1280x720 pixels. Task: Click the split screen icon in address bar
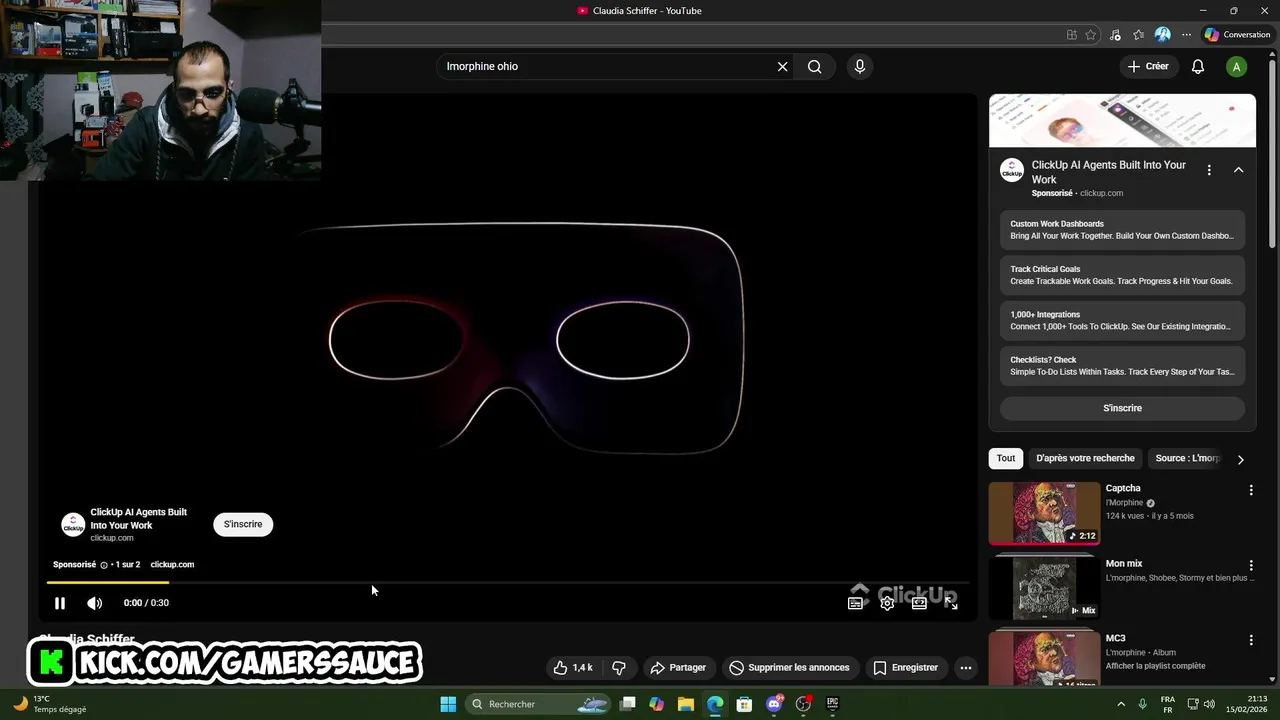click(x=1072, y=35)
